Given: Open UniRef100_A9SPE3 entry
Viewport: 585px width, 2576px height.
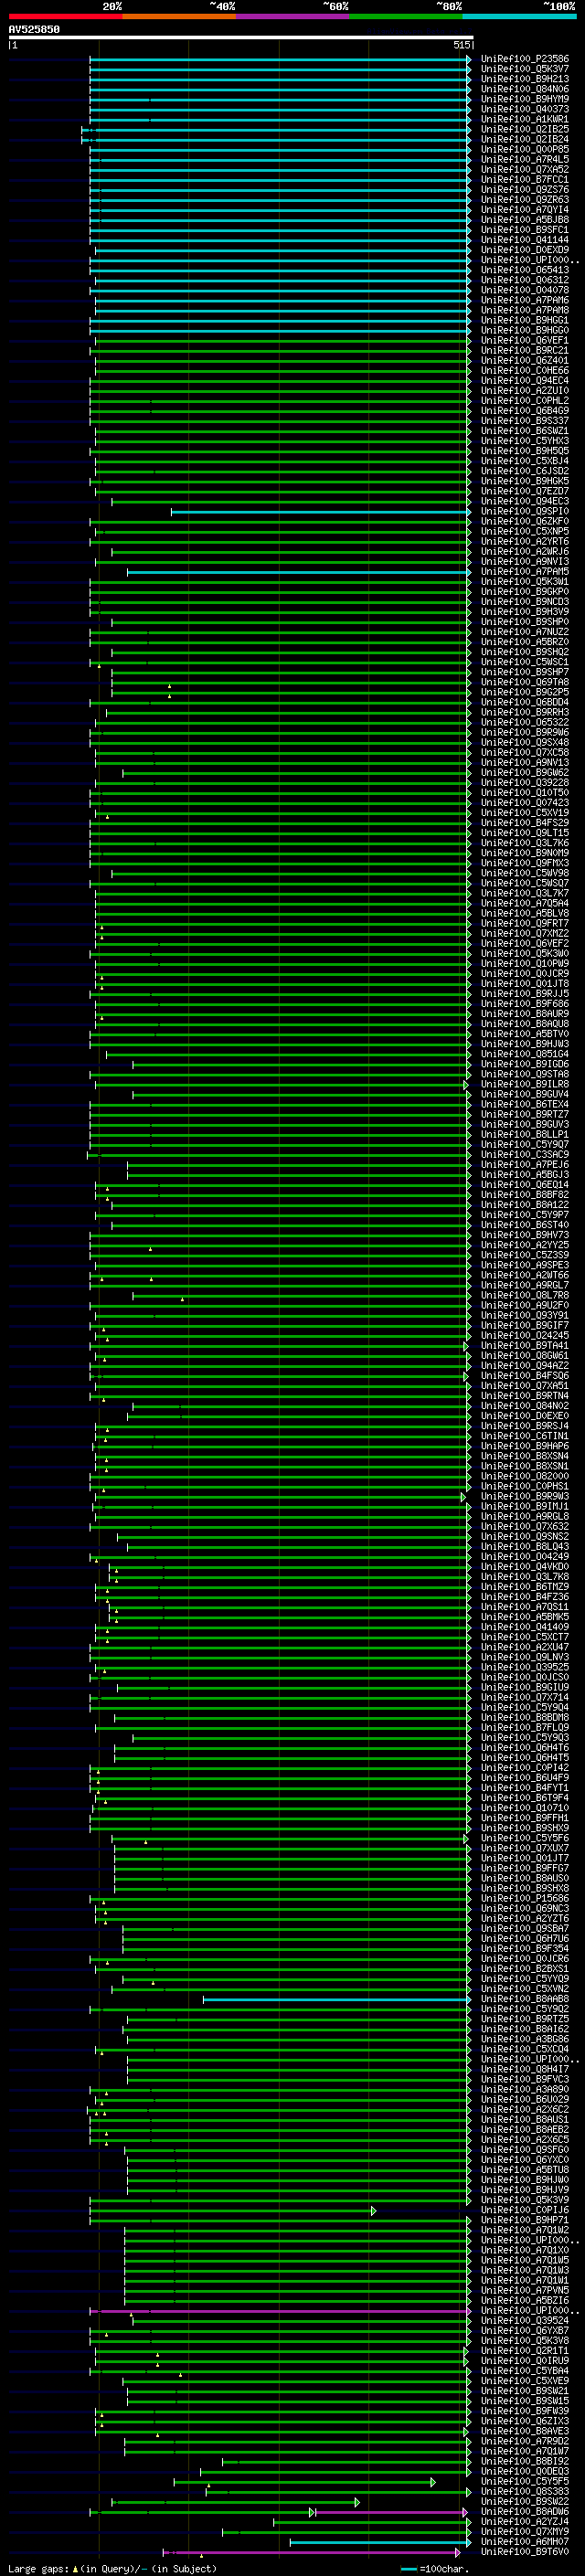Looking at the screenshot, I should [525, 1265].
